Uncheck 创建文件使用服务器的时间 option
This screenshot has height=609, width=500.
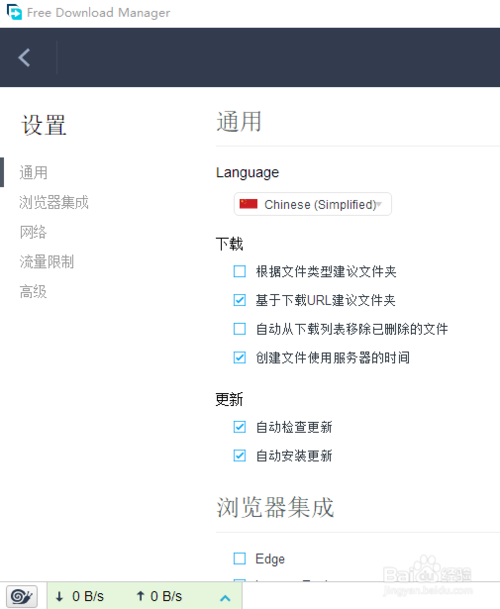(240, 357)
